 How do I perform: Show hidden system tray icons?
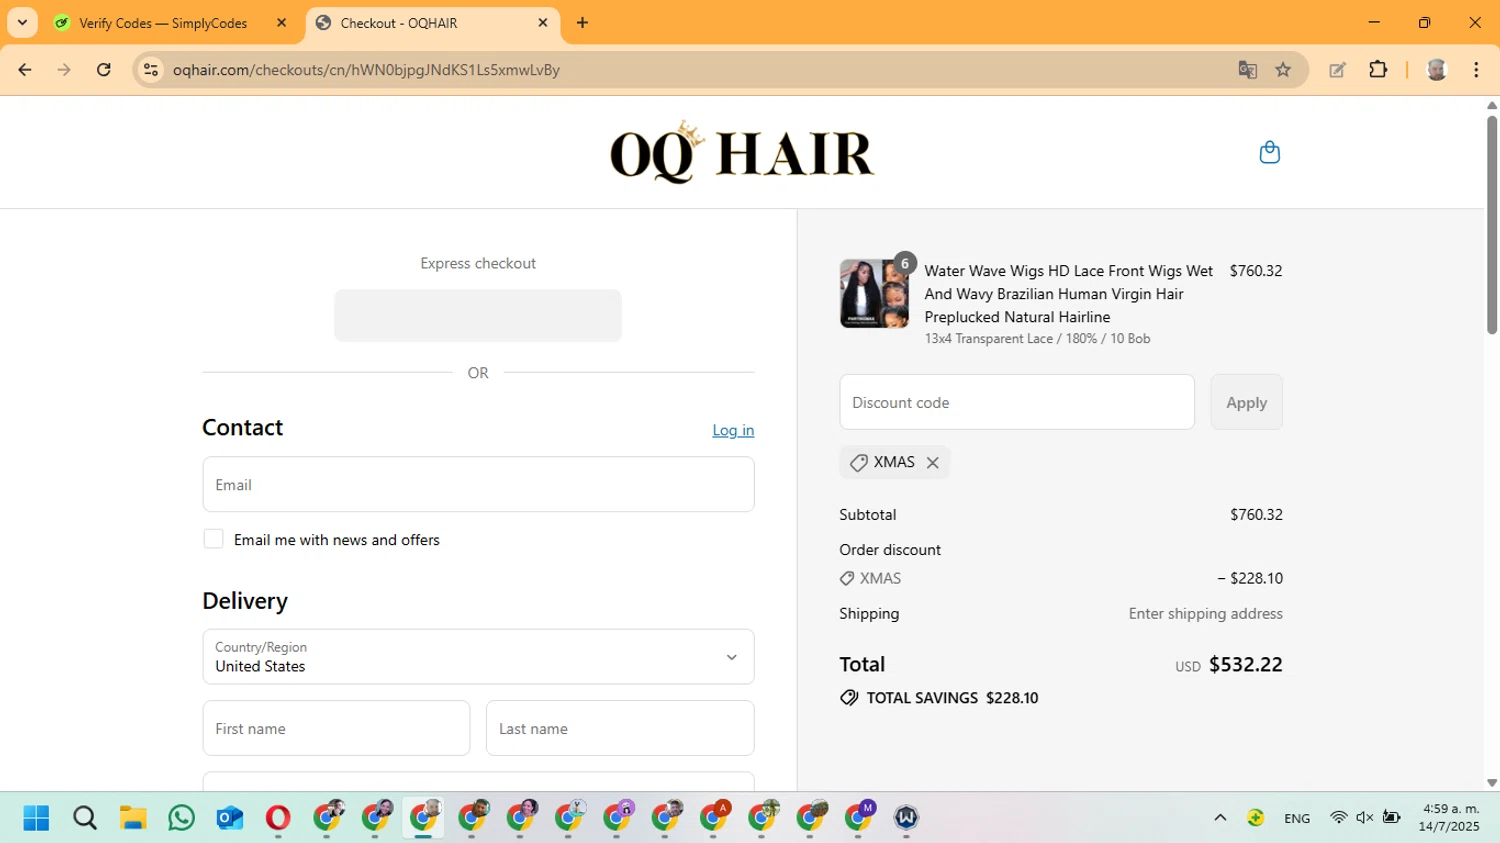click(1220, 818)
